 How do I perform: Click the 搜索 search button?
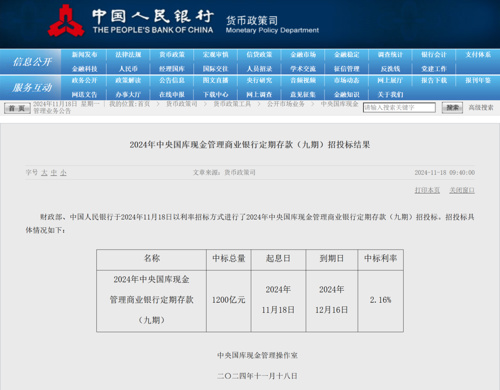pyautogui.click(x=452, y=108)
